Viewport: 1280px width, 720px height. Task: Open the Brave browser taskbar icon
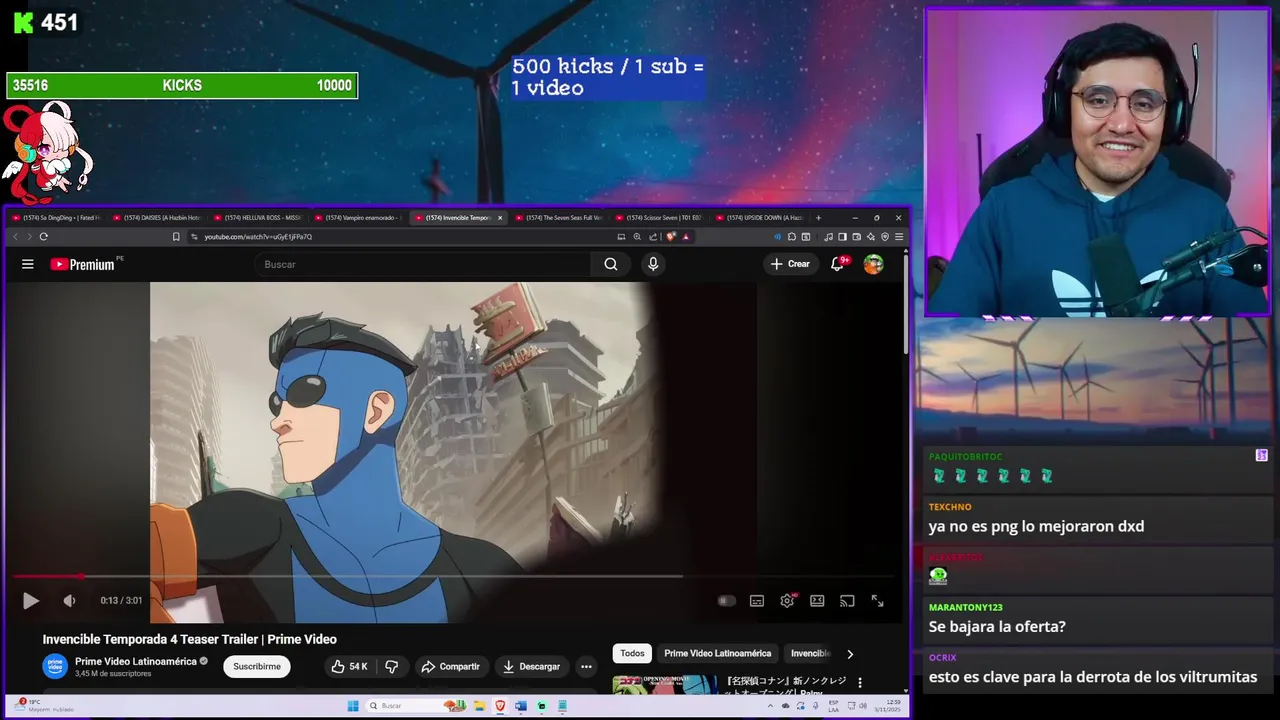pyautogui.click(x=500, y=706)
